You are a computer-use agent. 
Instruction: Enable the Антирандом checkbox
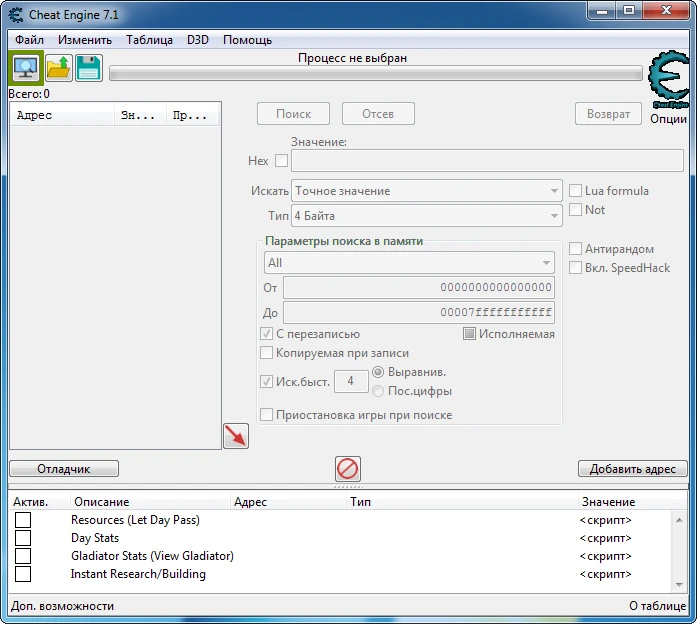pyautogui.click(x=575, y=248)
